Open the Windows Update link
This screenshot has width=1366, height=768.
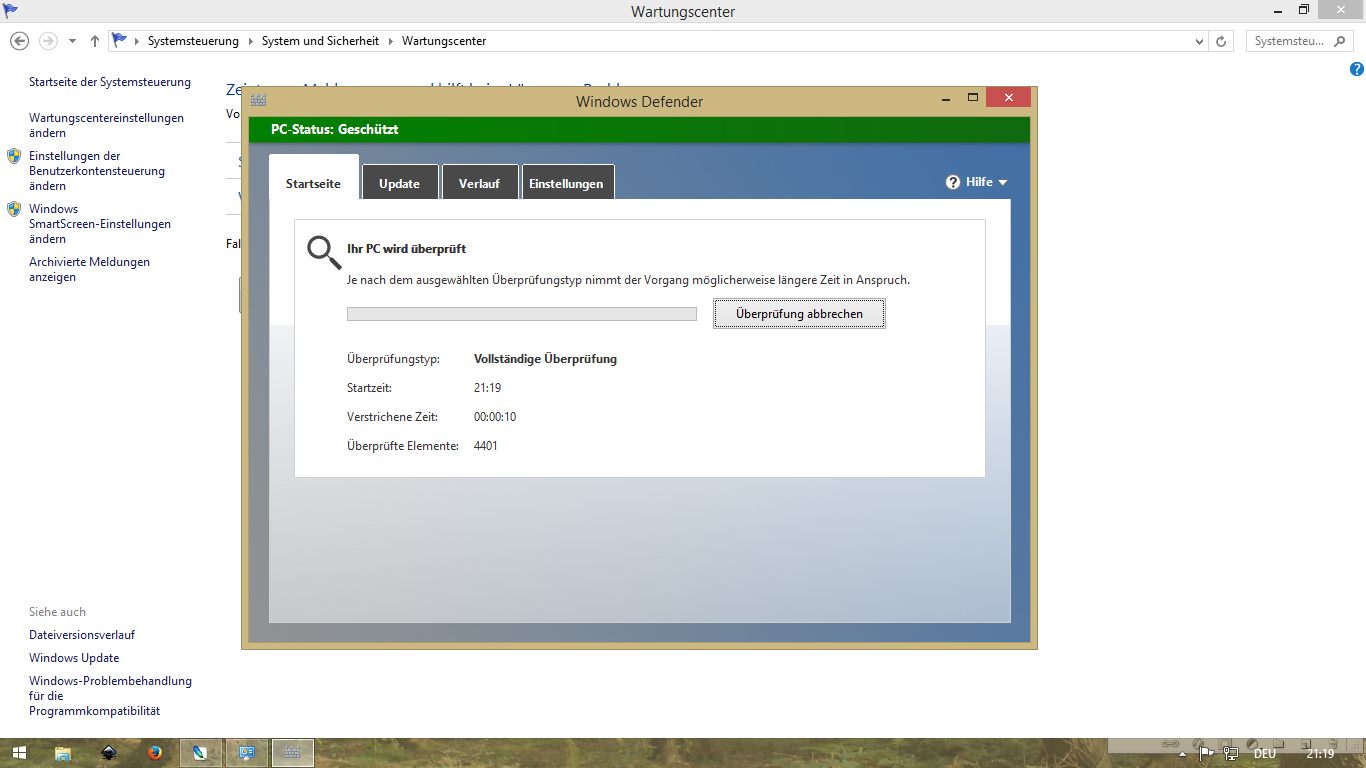click(x=74, y=658)
